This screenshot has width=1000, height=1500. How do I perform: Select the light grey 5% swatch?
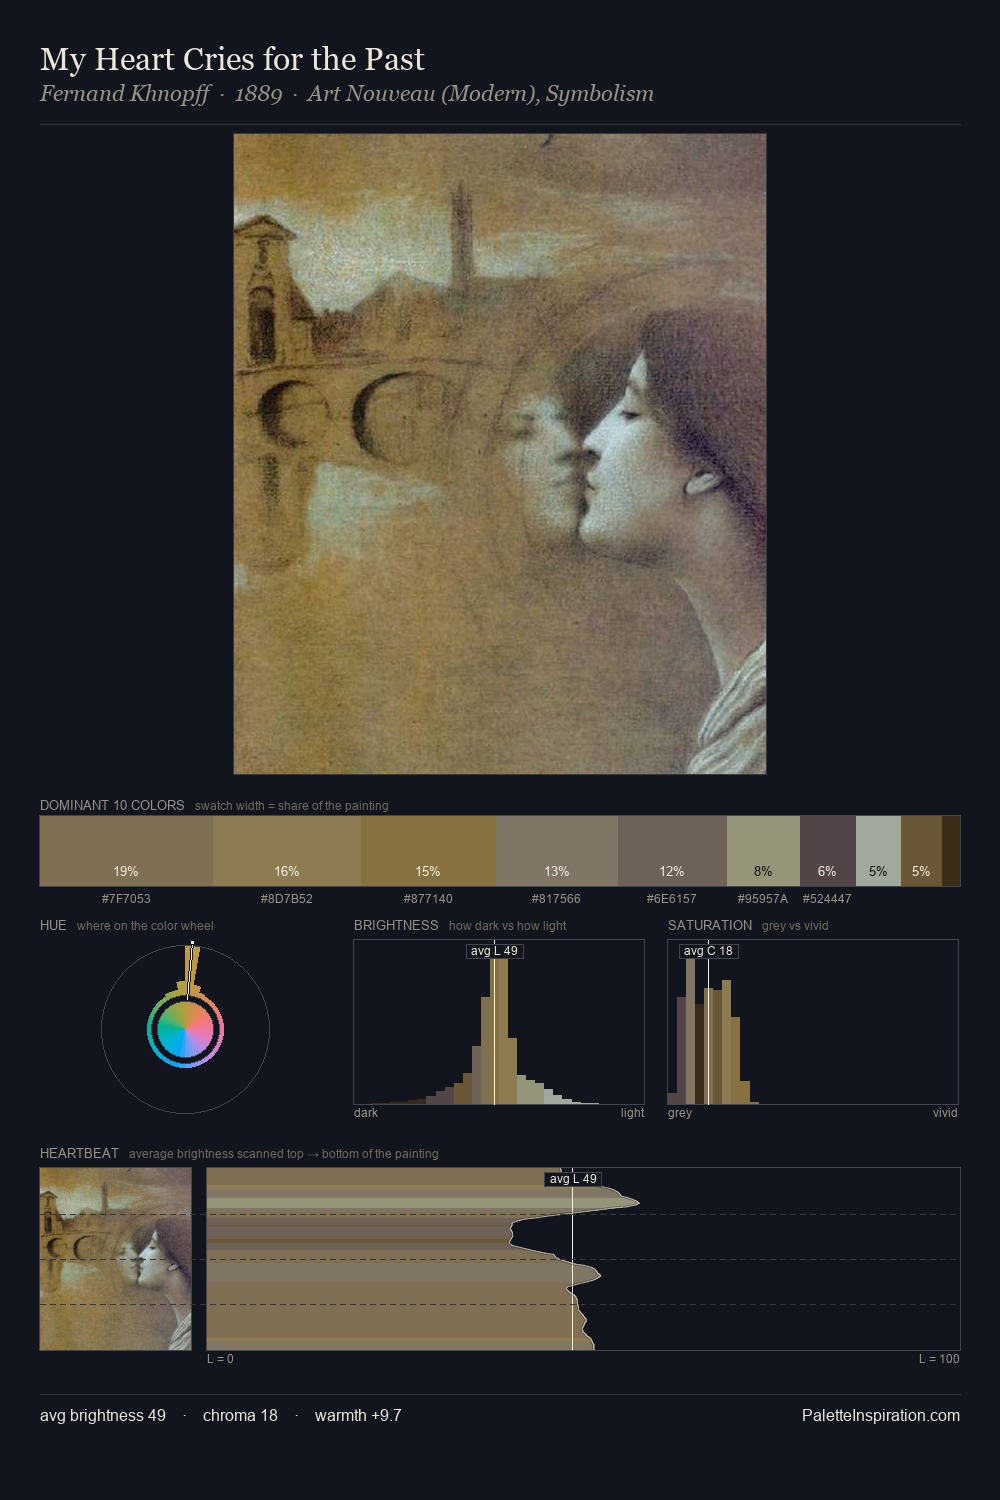(878, 851)
